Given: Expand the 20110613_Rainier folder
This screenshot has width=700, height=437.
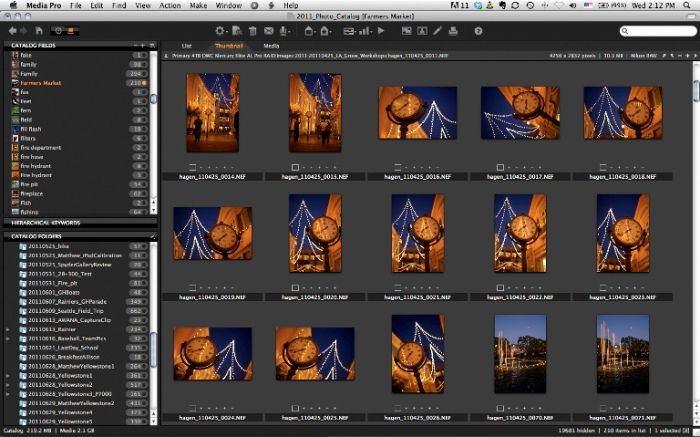Looking at the screenshot, I should pyautogui.click(x=8, y=328).
